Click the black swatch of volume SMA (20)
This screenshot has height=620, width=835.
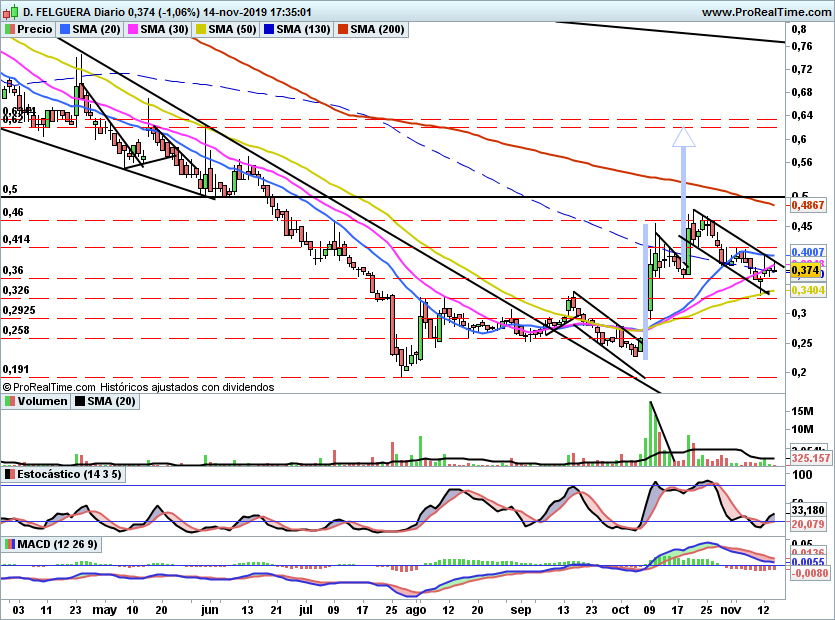click(80, 401)
